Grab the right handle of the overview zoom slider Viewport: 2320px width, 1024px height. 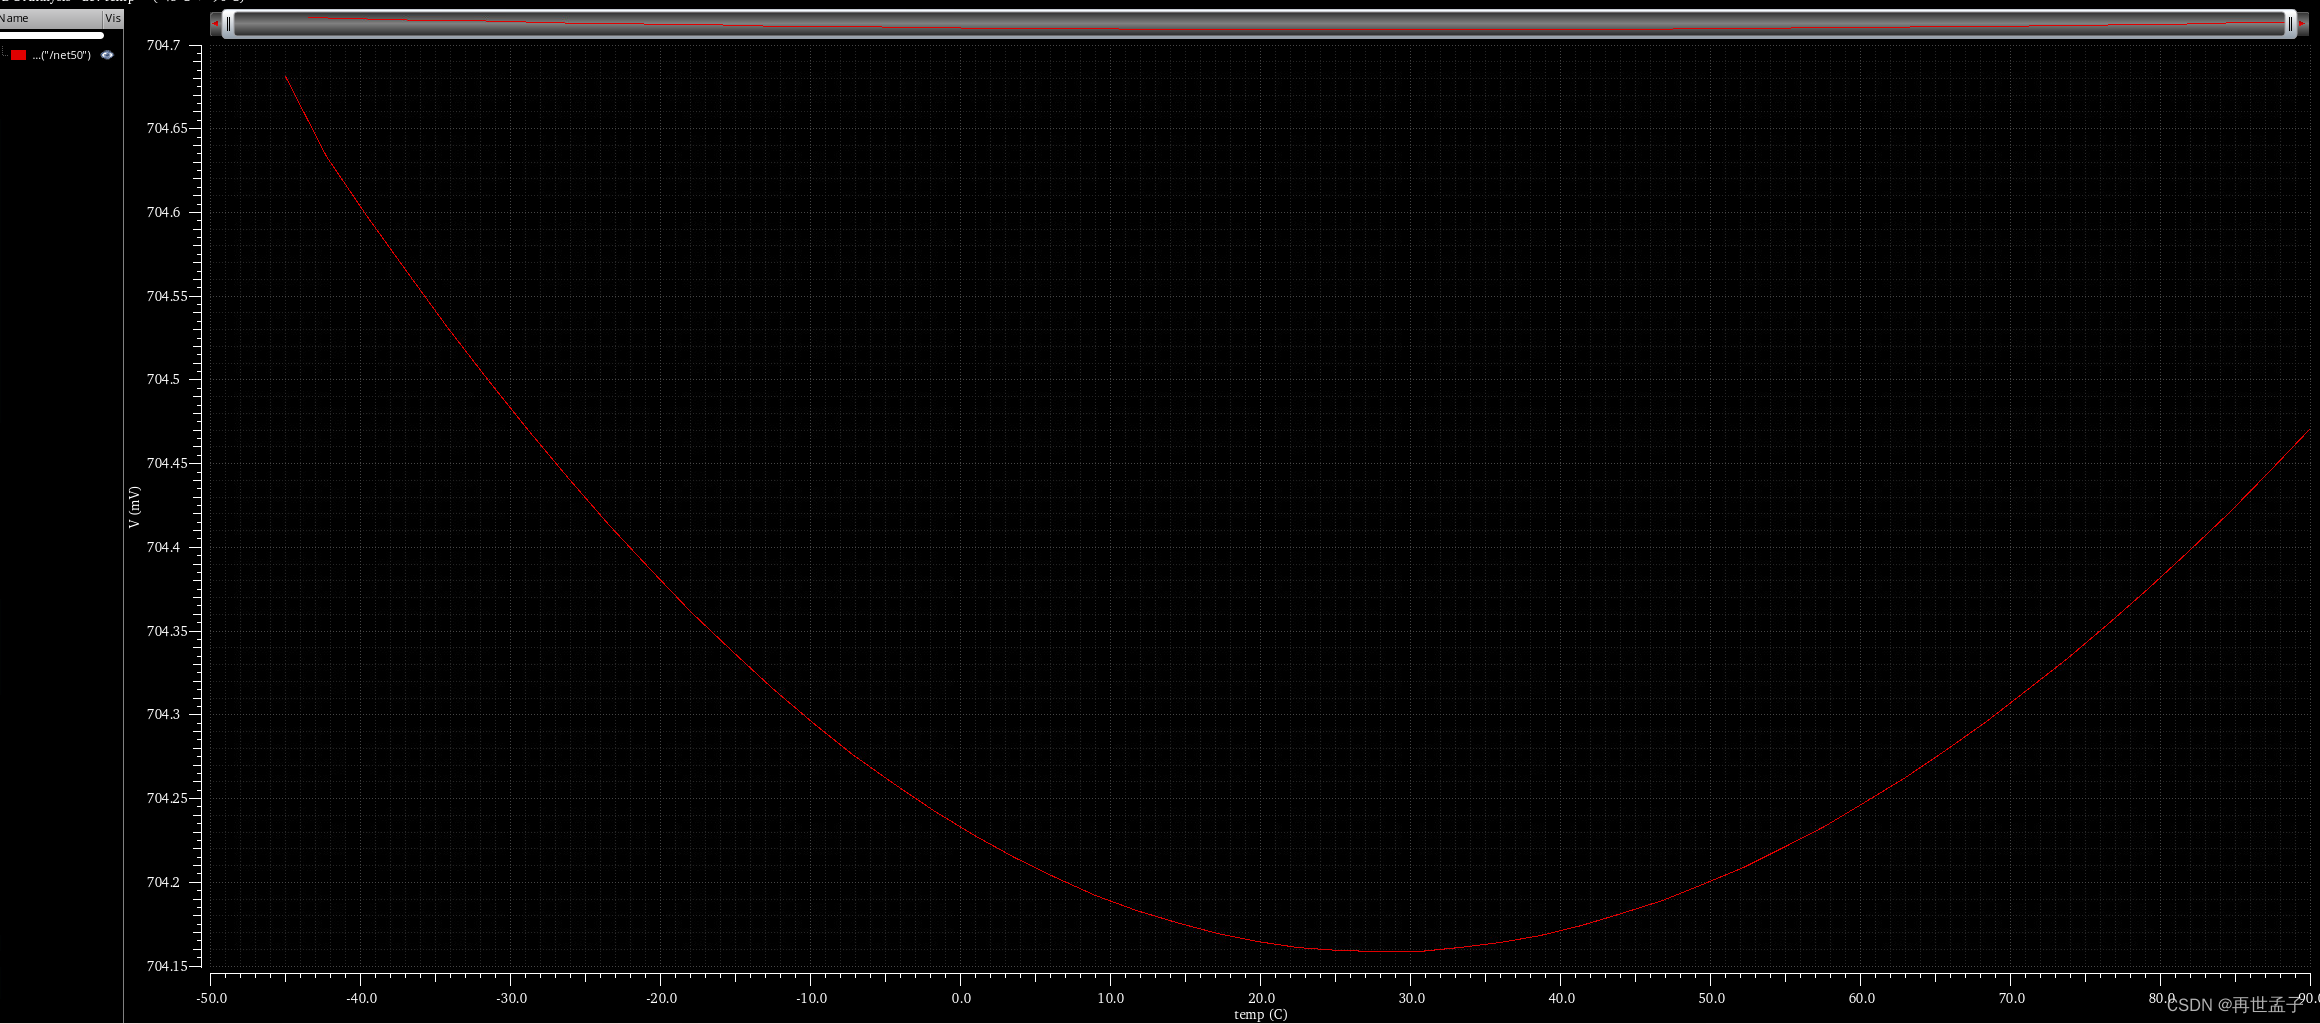[x=2290, y=24]
